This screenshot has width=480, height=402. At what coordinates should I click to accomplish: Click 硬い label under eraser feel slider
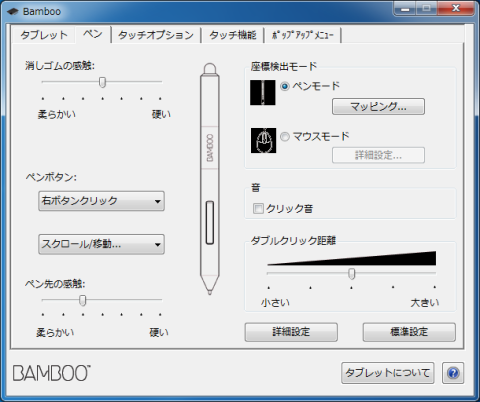point(161,115)
